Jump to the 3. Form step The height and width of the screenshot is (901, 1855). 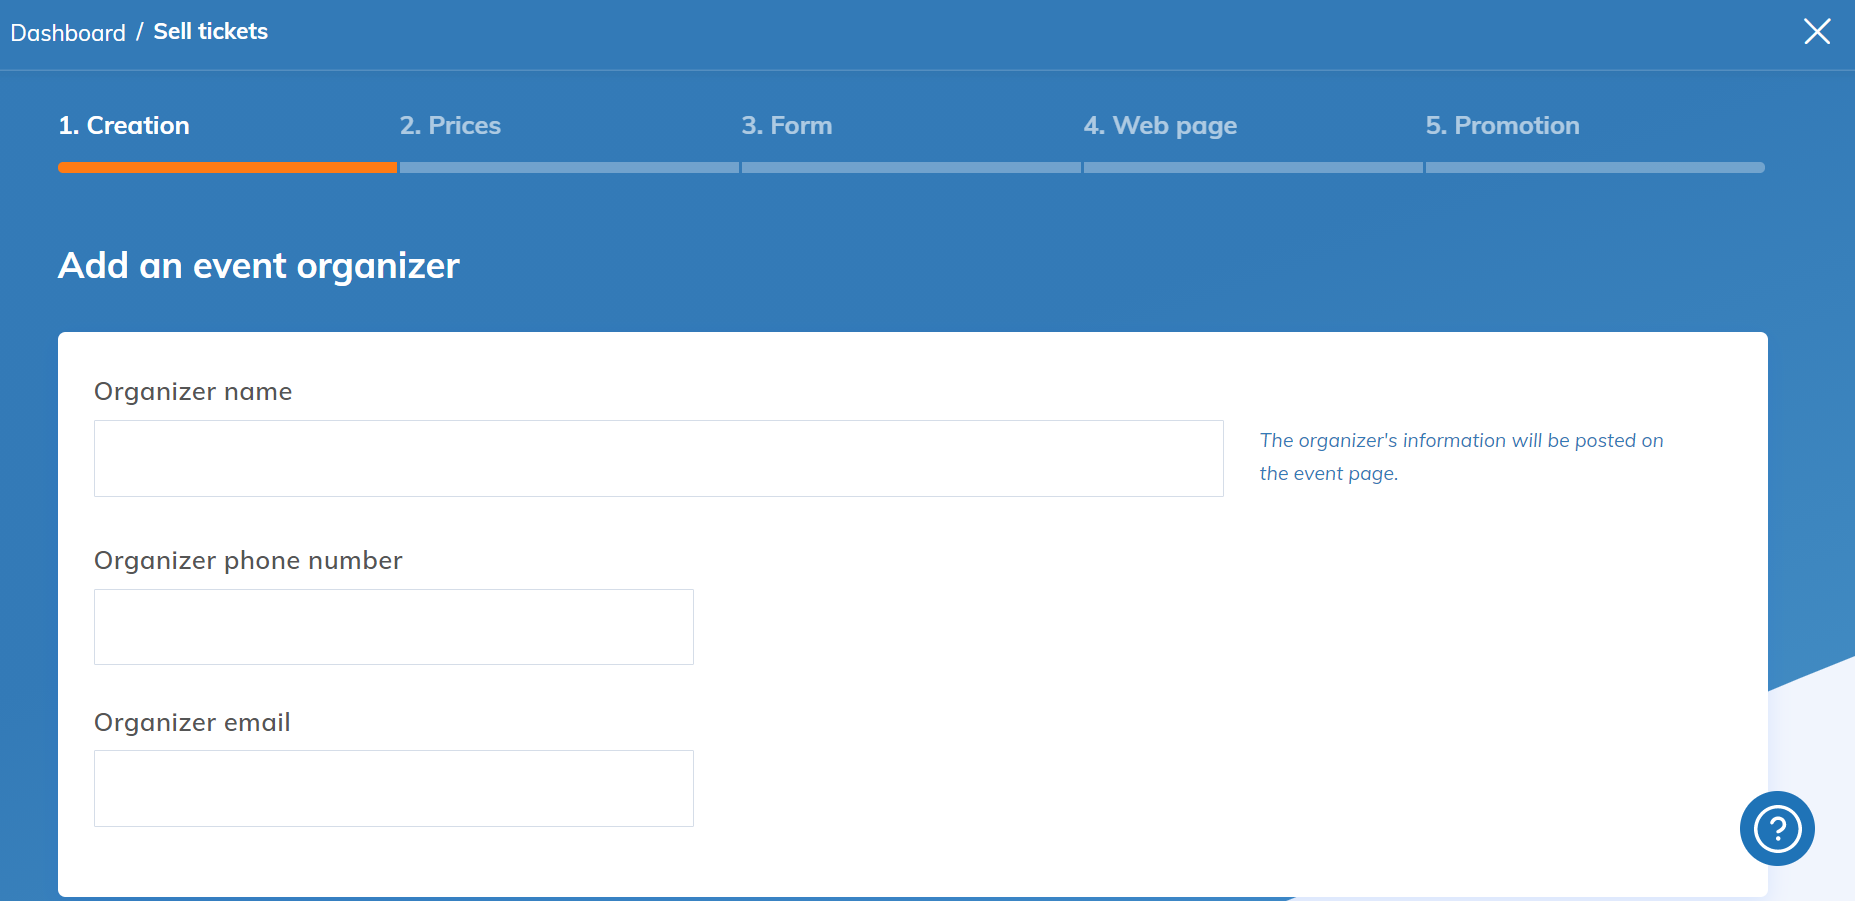click(786, 126)
